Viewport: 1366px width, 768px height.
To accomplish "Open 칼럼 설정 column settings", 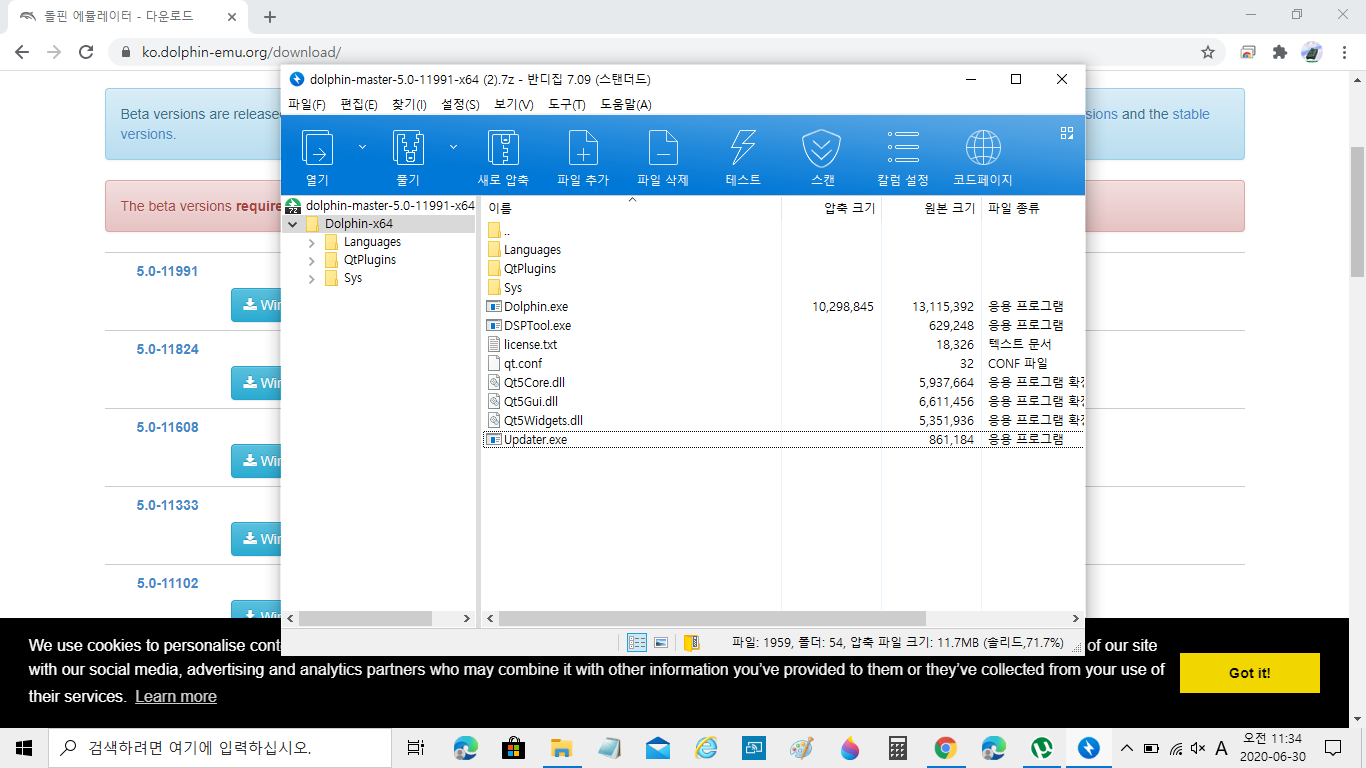I will coord(903,157).
